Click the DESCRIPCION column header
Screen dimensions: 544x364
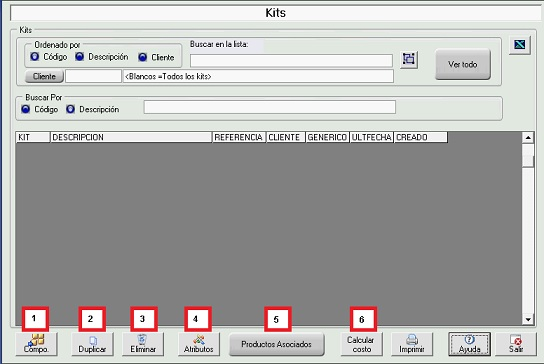click(x=131, y=137)
